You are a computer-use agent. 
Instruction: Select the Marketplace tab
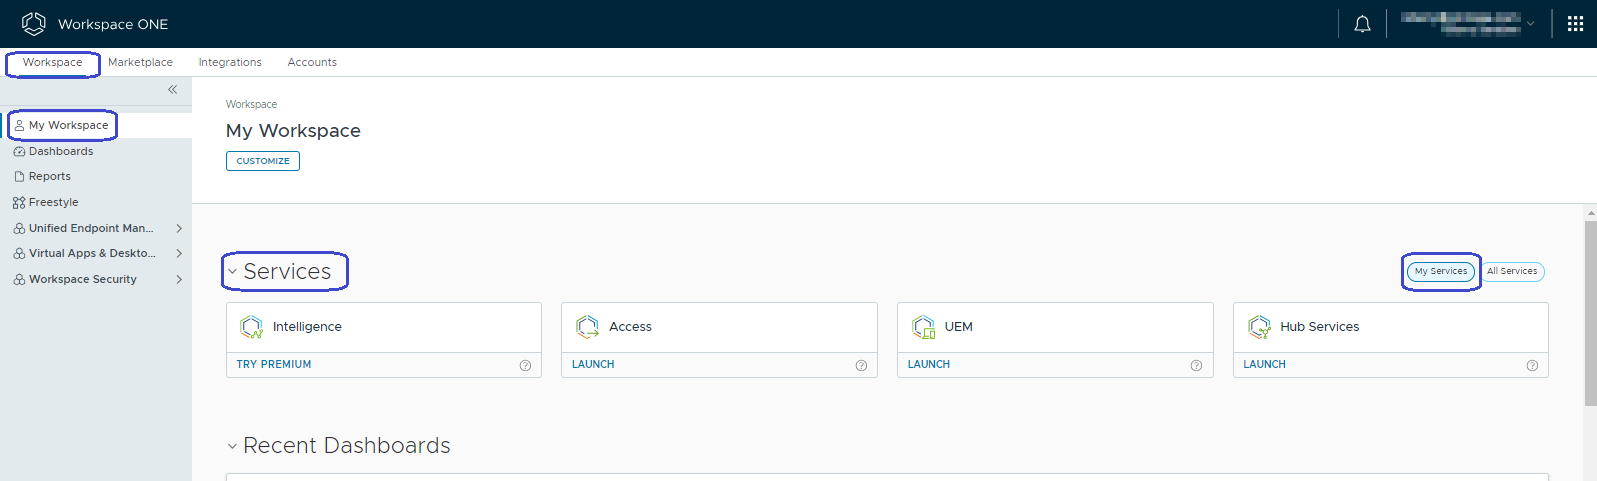coord(140,62)
